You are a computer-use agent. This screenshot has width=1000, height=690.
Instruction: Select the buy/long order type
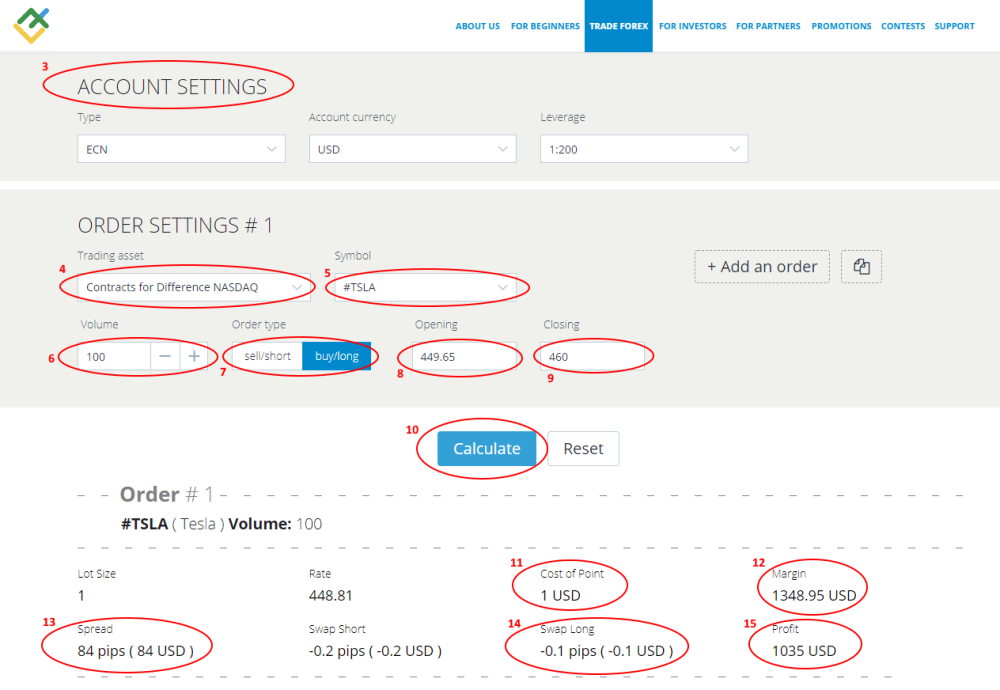(x=336, y=357)
